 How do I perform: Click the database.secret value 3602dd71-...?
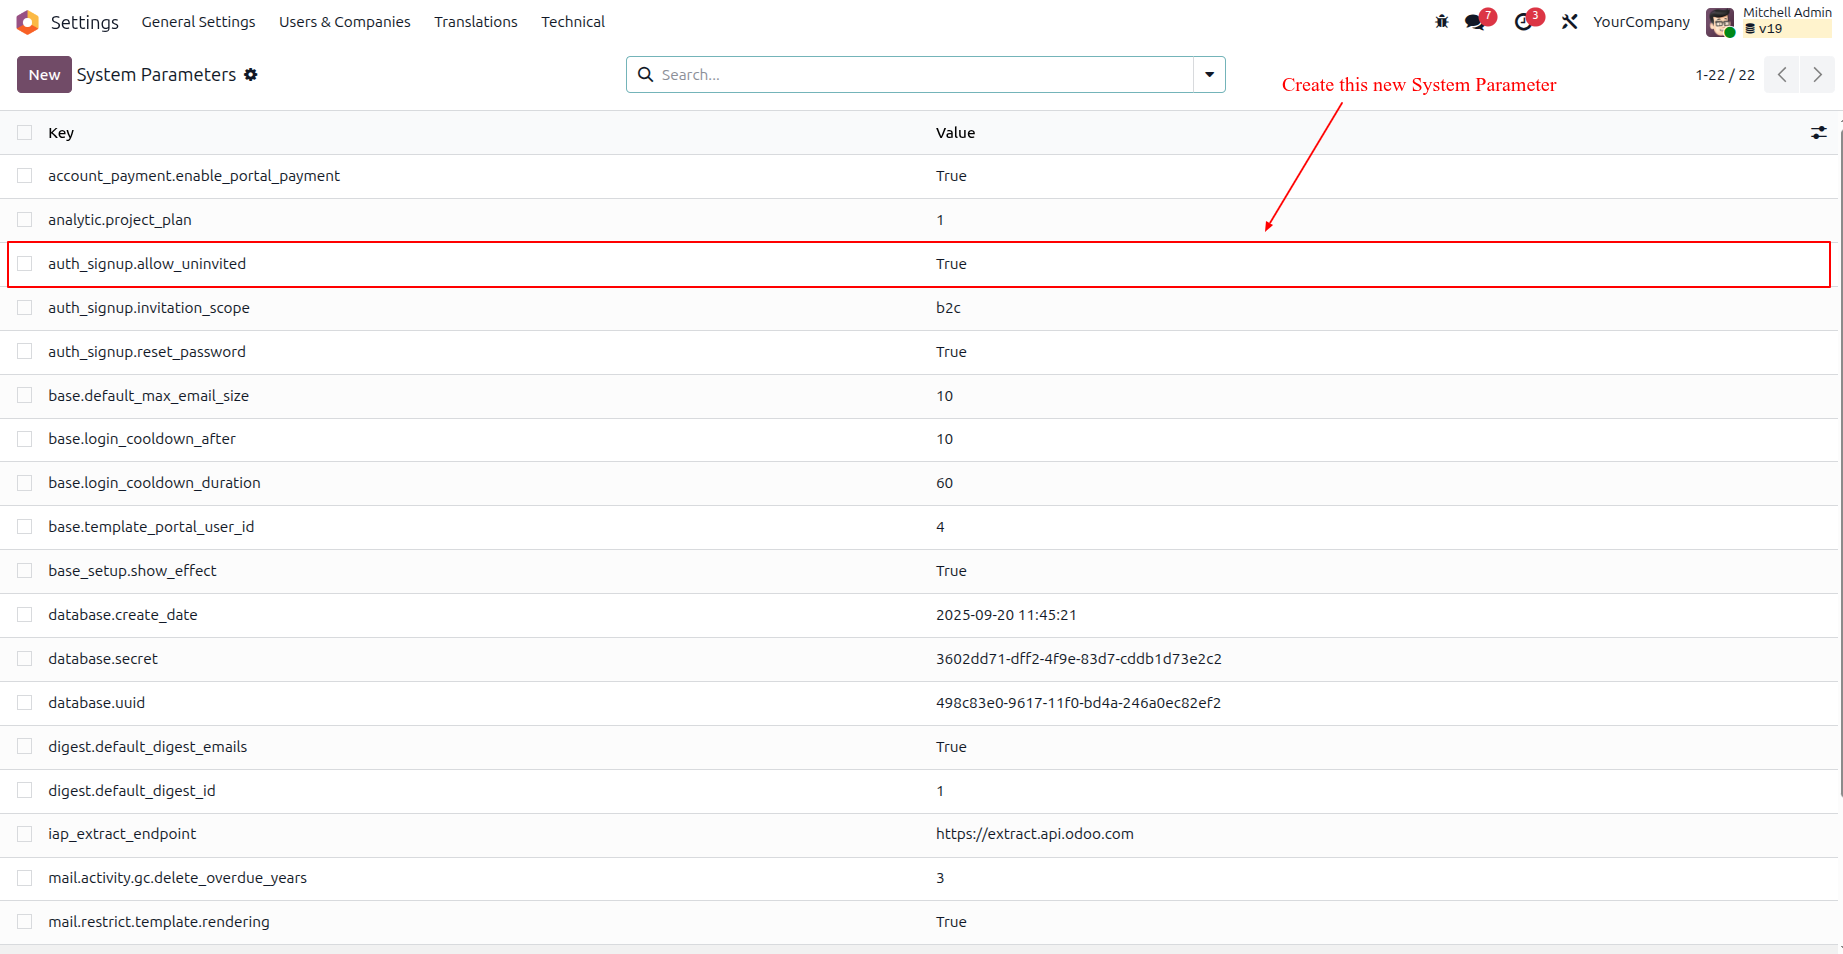point(1079,659)
